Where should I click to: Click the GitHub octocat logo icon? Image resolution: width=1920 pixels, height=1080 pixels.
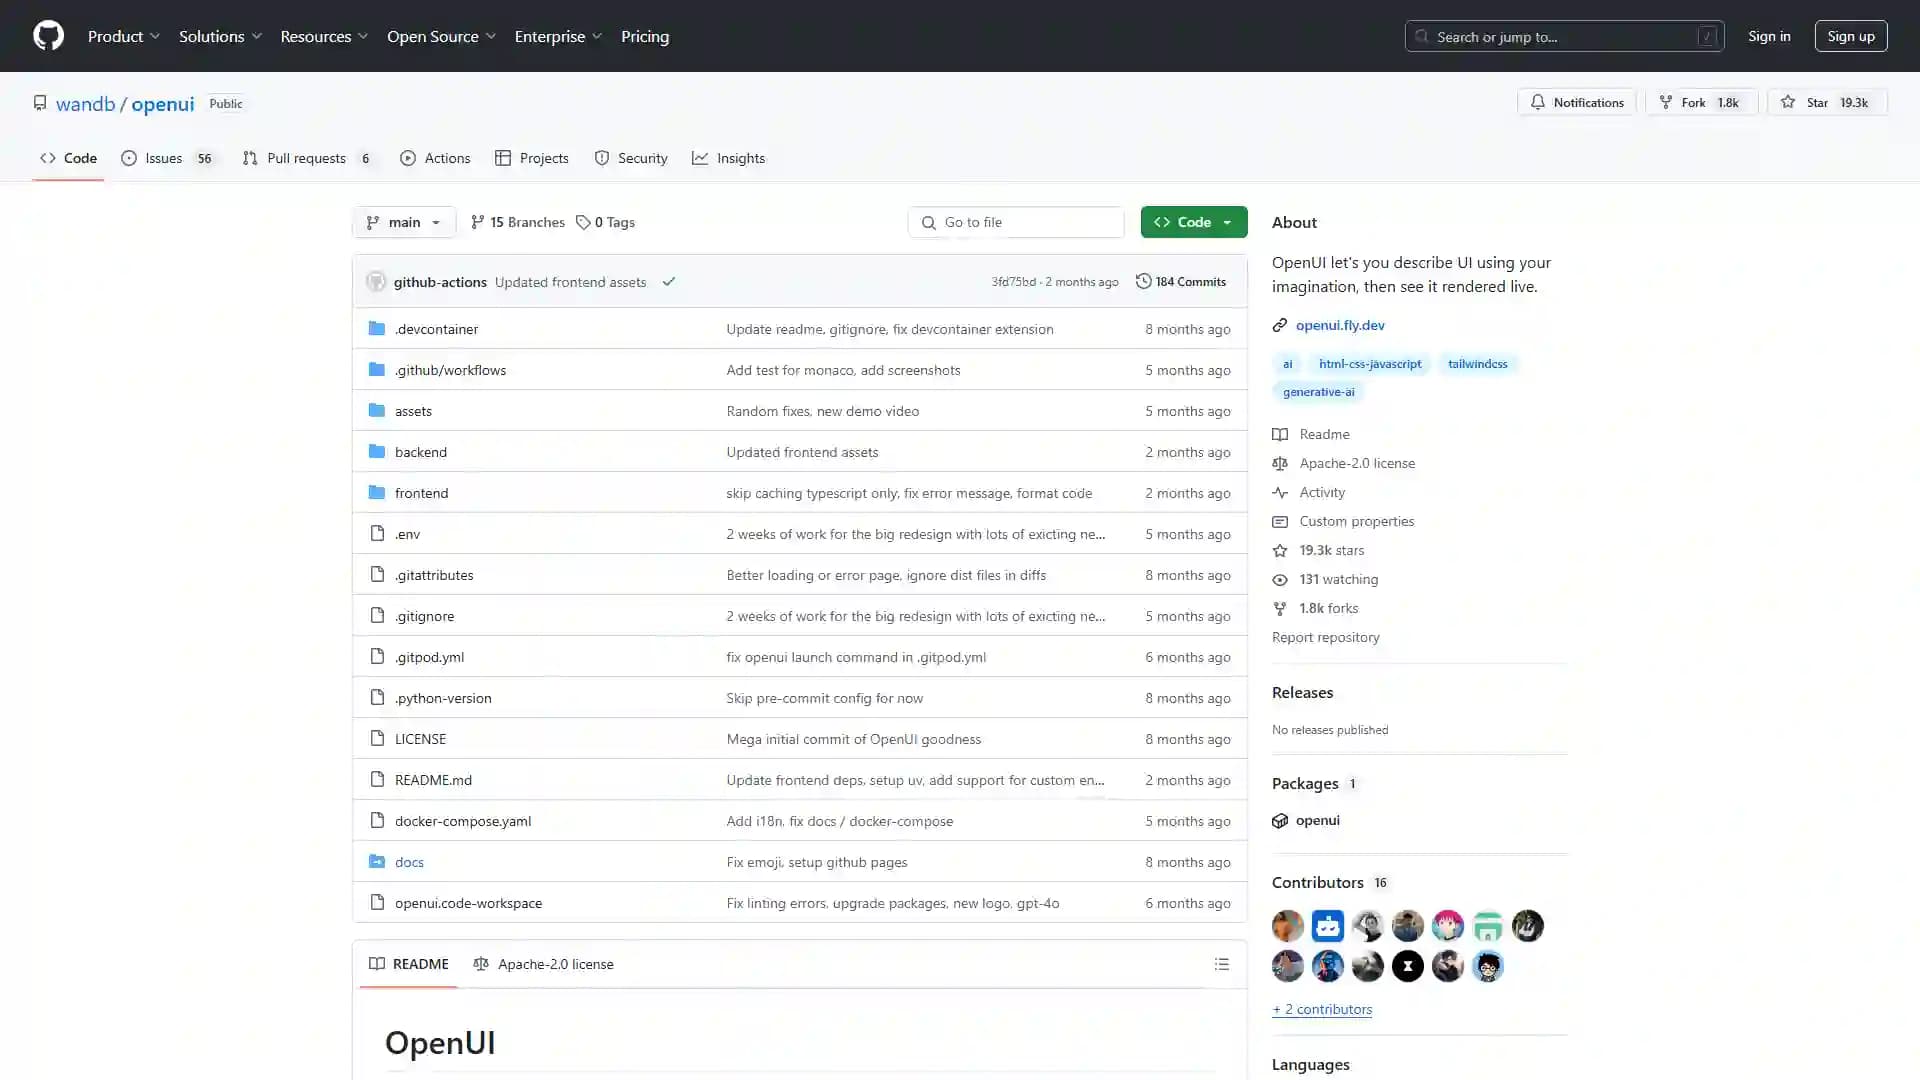coord(49,36)
